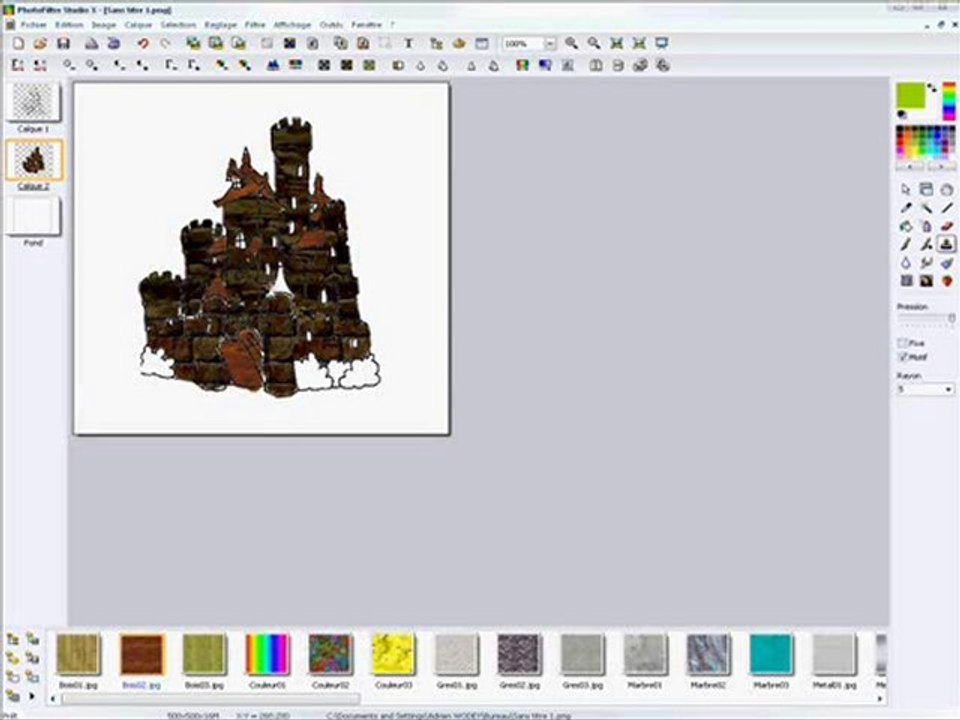Zoom in with the magnifier plus icon
Viewport: 960px width, 720px height.
(x=571, y=43)
